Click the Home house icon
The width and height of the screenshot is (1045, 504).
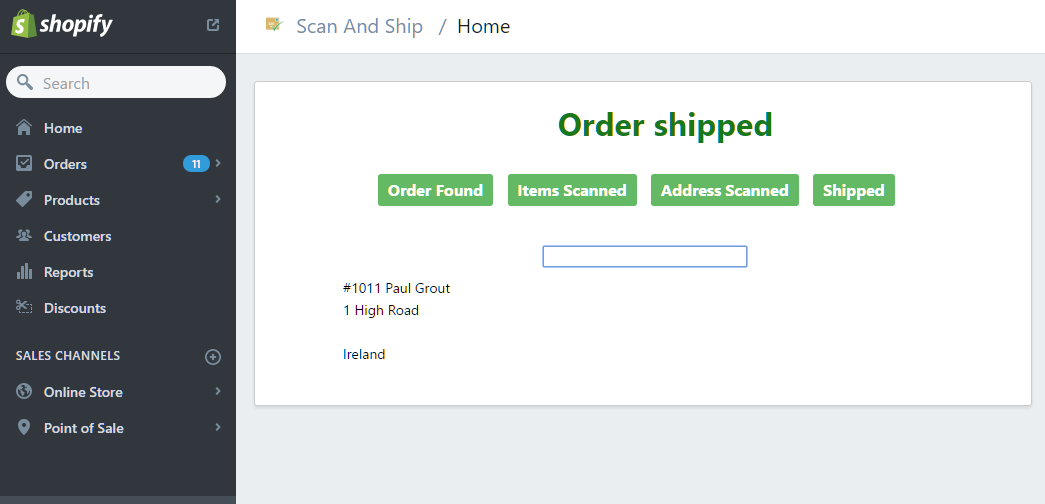(24, 127)
